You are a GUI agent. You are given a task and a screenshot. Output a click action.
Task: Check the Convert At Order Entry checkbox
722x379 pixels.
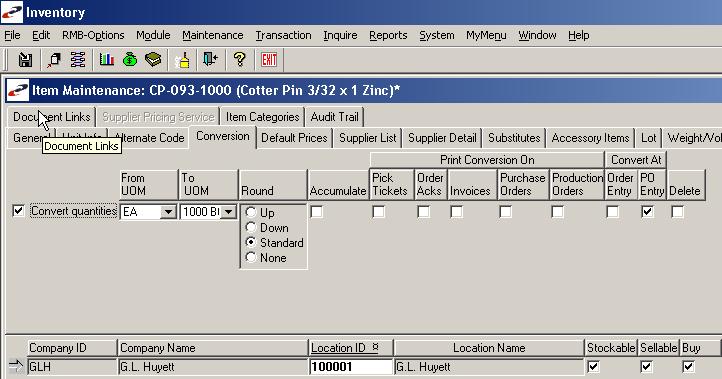click(x=612, y=211)
